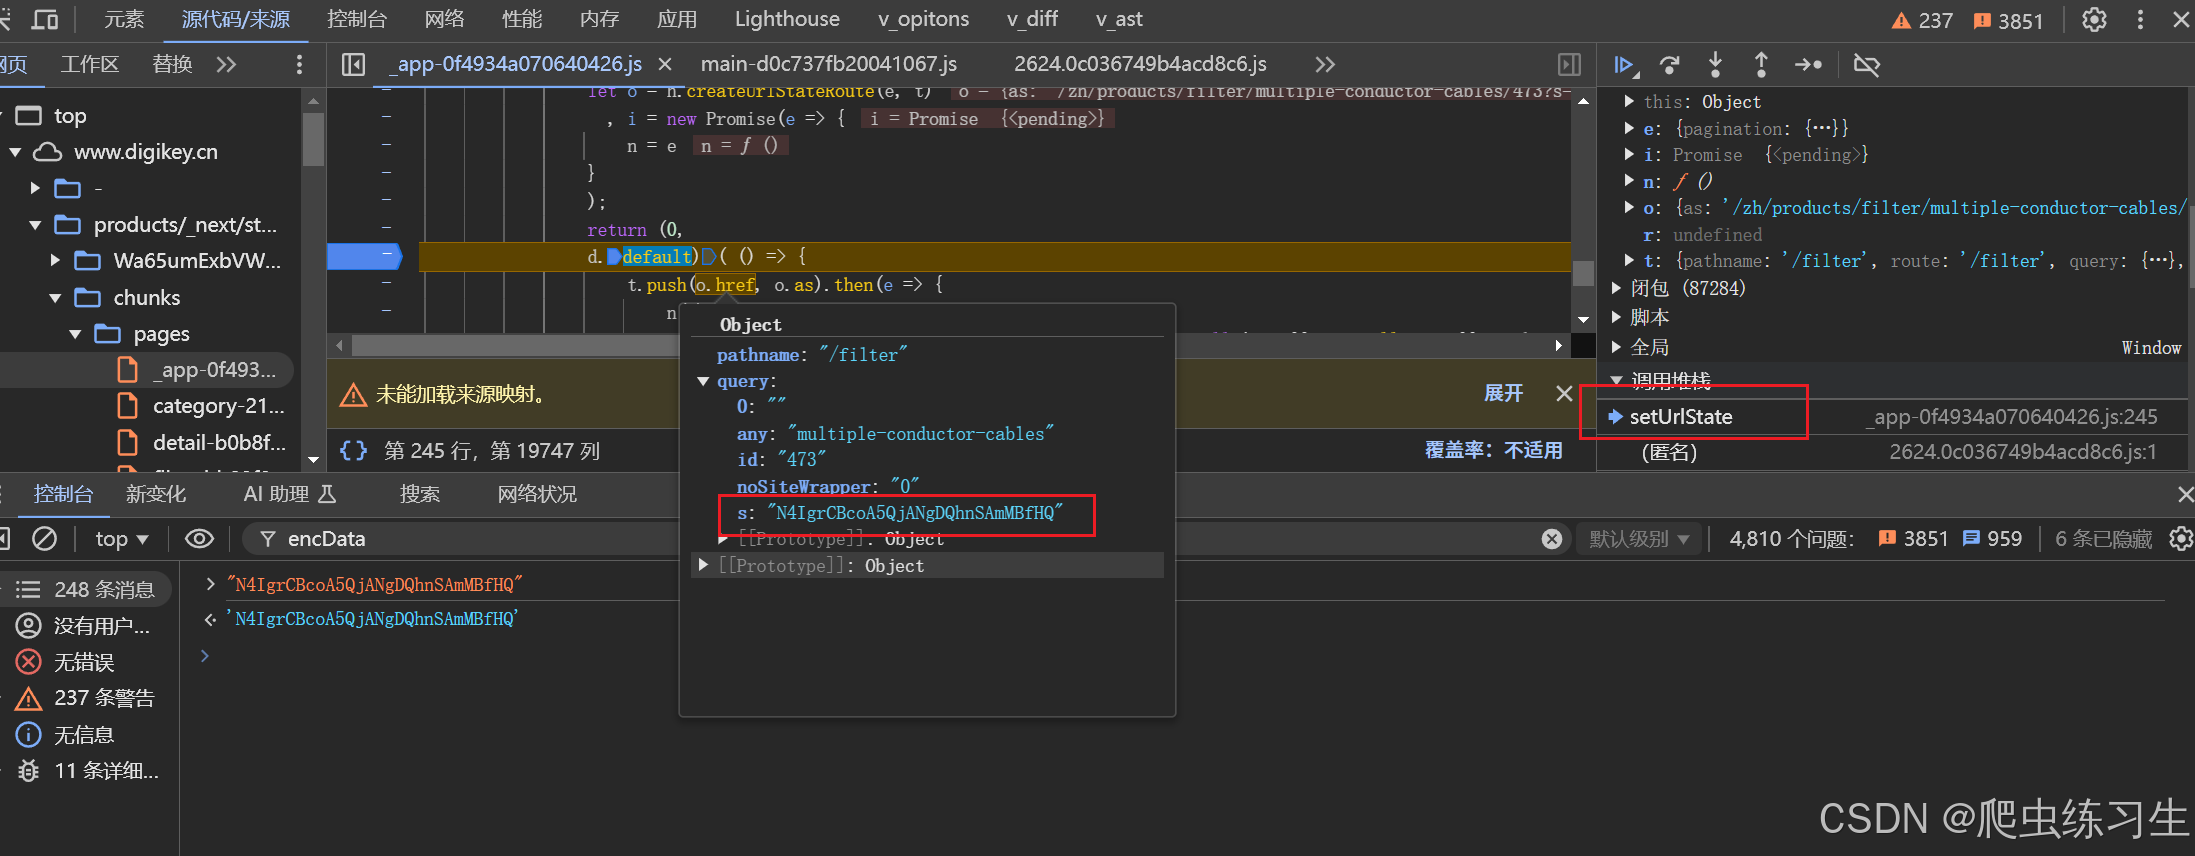This screenshot has width=2195, height=856.
Task: Open the Network conditions drawer tab
Action: pos(537,494)
